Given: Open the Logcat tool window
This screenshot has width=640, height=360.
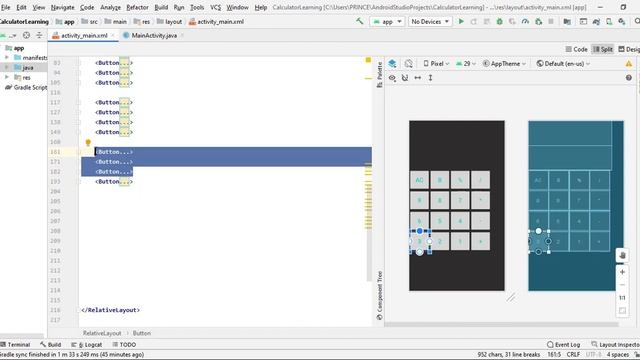Looking at the screenshot, I should [x=87, y=344].
